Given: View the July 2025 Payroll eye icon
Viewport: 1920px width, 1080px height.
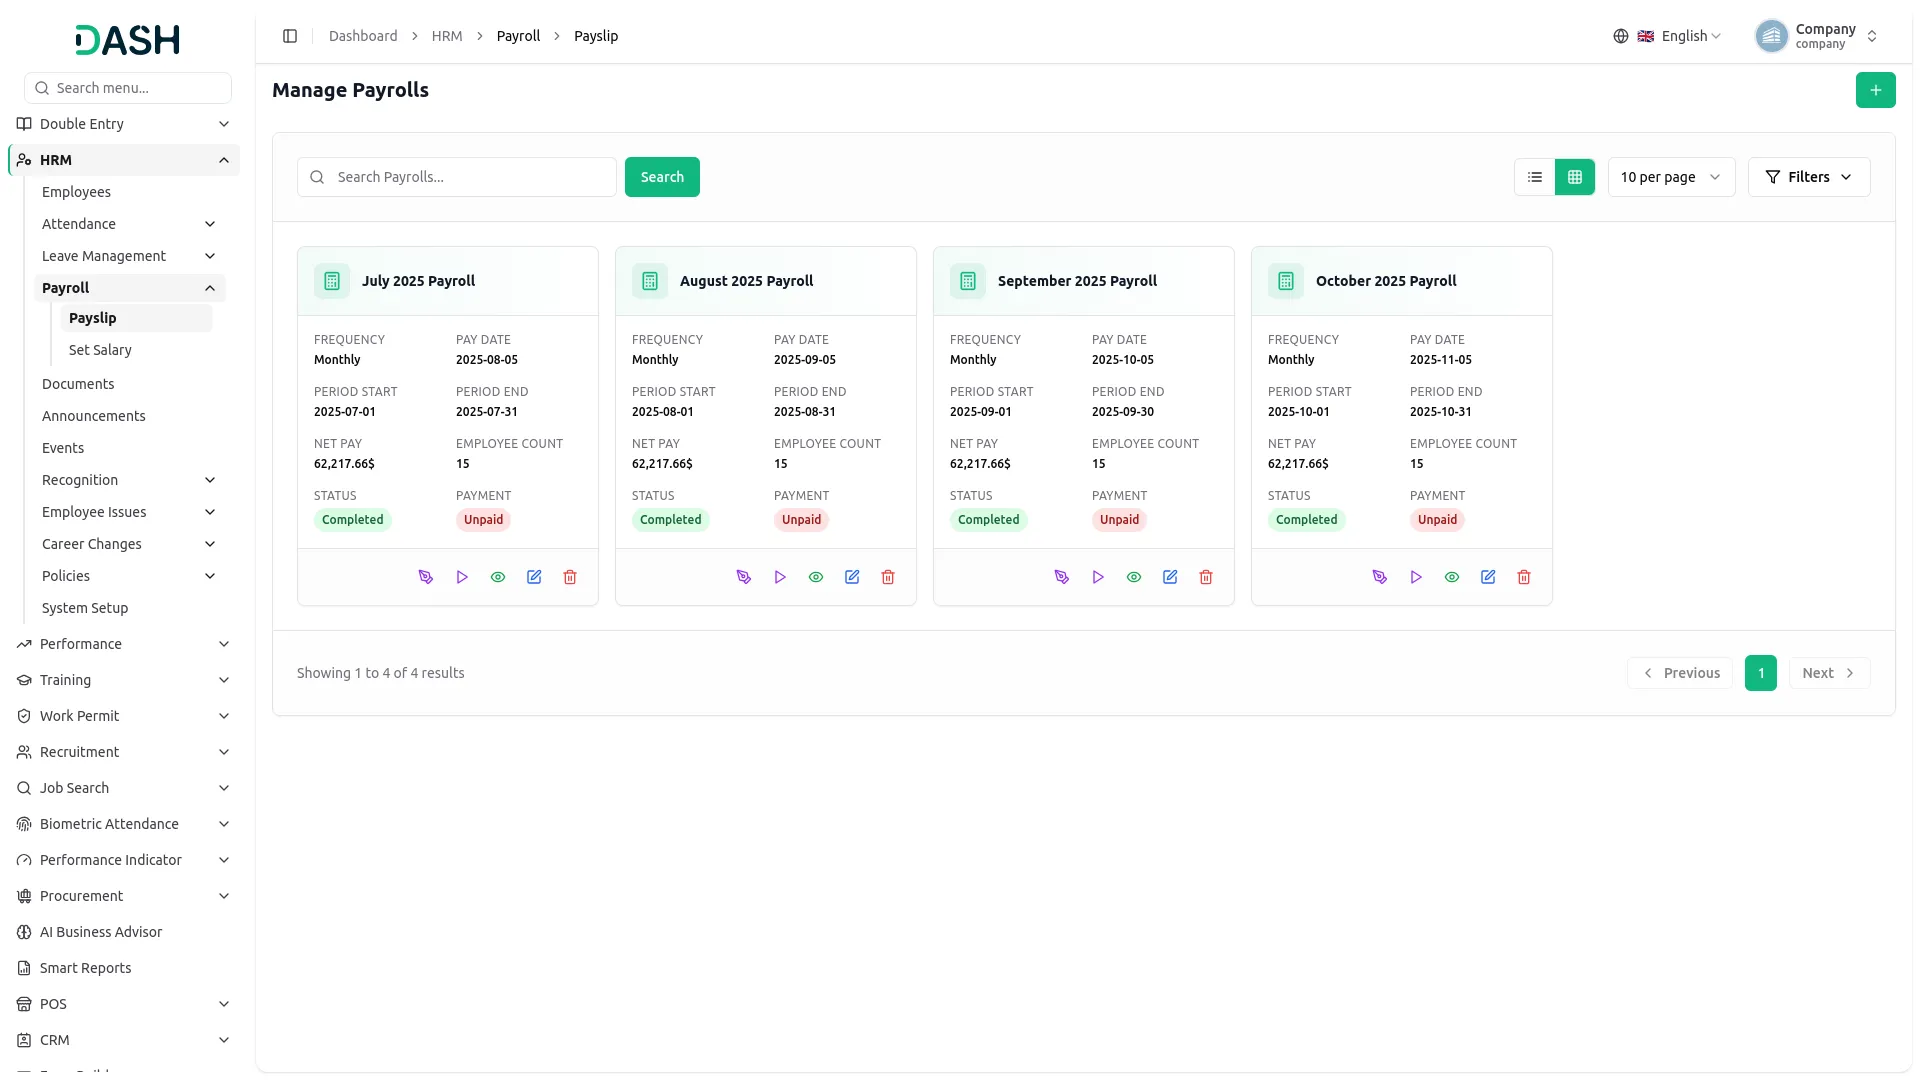Looking at the screenshot, I should click(x=498, y=577).
